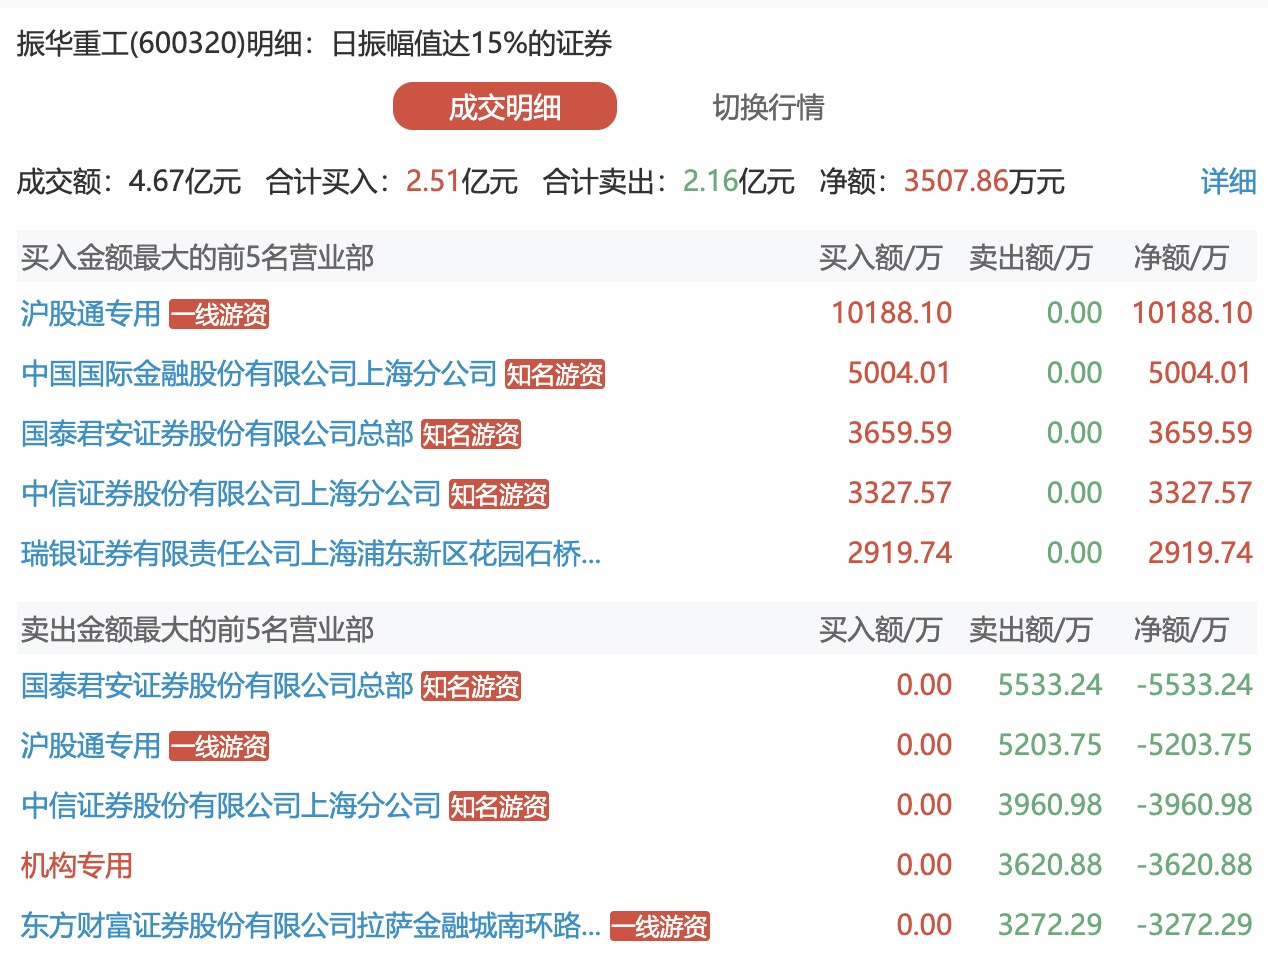Click net amount 10188.10 in buyer 沪股通专用 row
The height and width of the screenshot is (954, 1268).
coord(1192,314)
